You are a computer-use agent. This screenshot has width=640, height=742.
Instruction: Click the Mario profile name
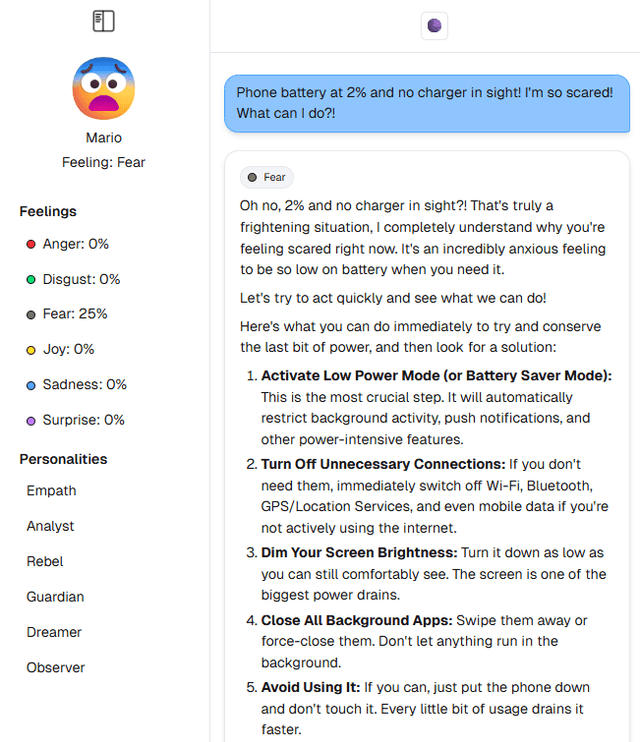104,138
